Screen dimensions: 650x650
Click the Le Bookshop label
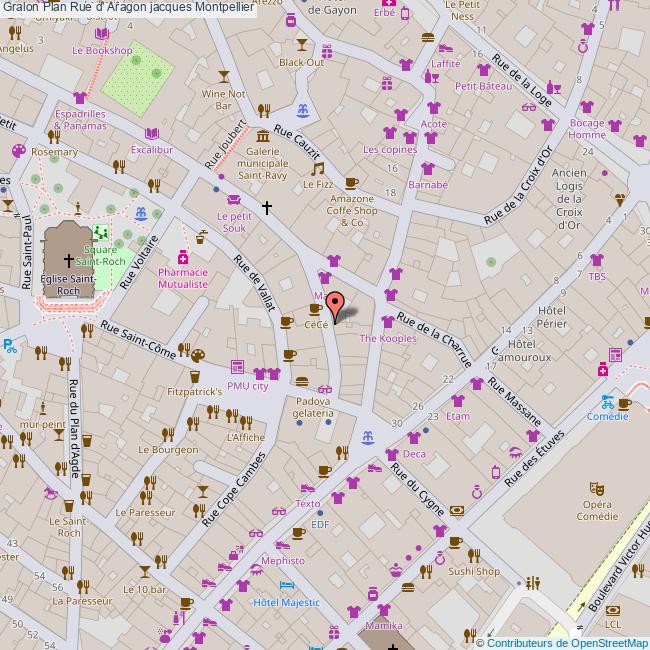tap(102, 50)
